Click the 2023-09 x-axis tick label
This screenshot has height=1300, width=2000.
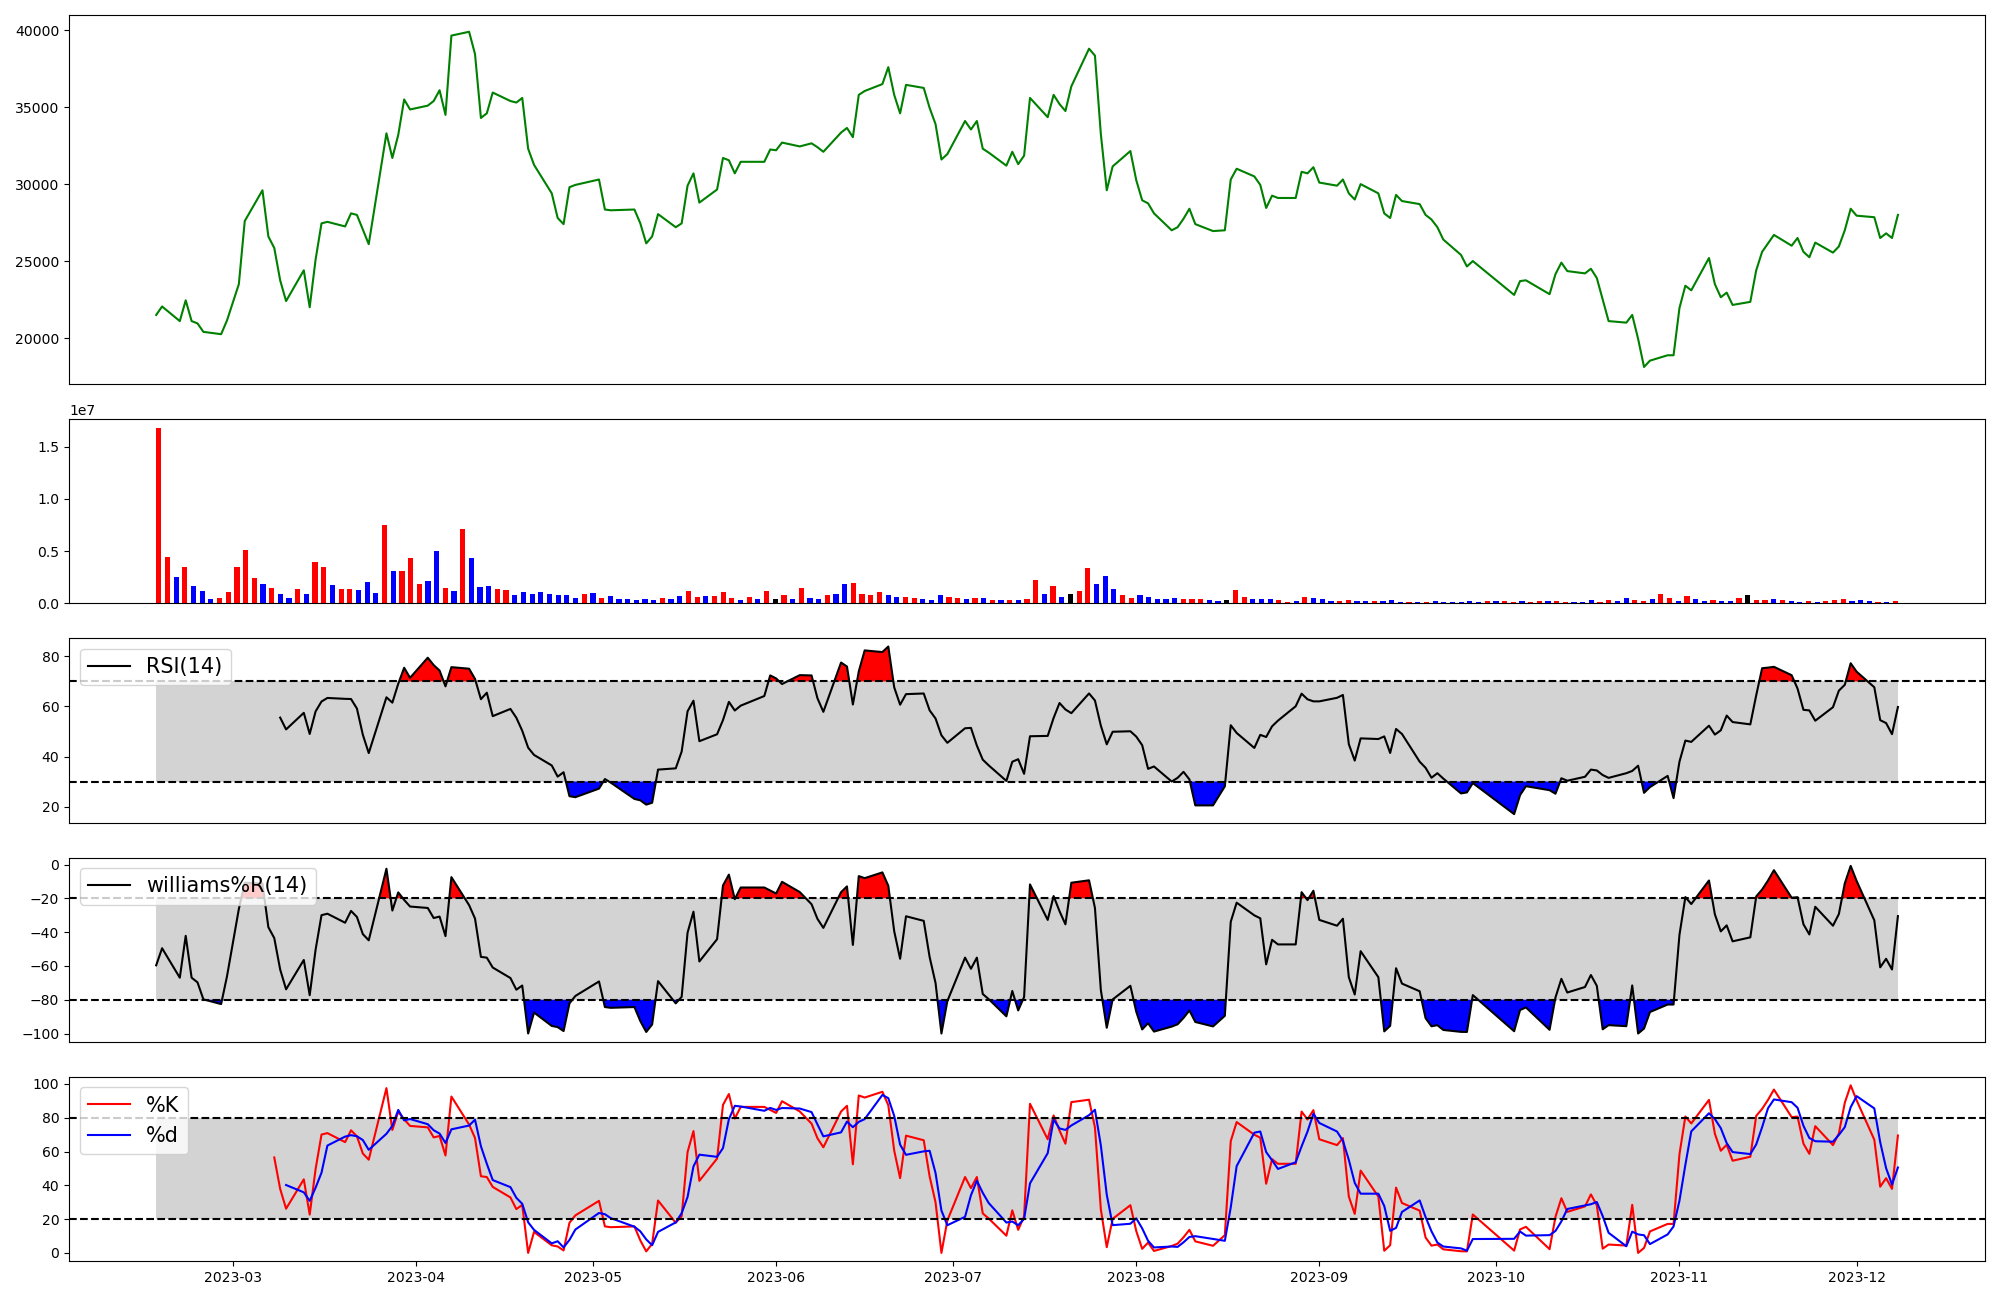tap(1319, 1277)
